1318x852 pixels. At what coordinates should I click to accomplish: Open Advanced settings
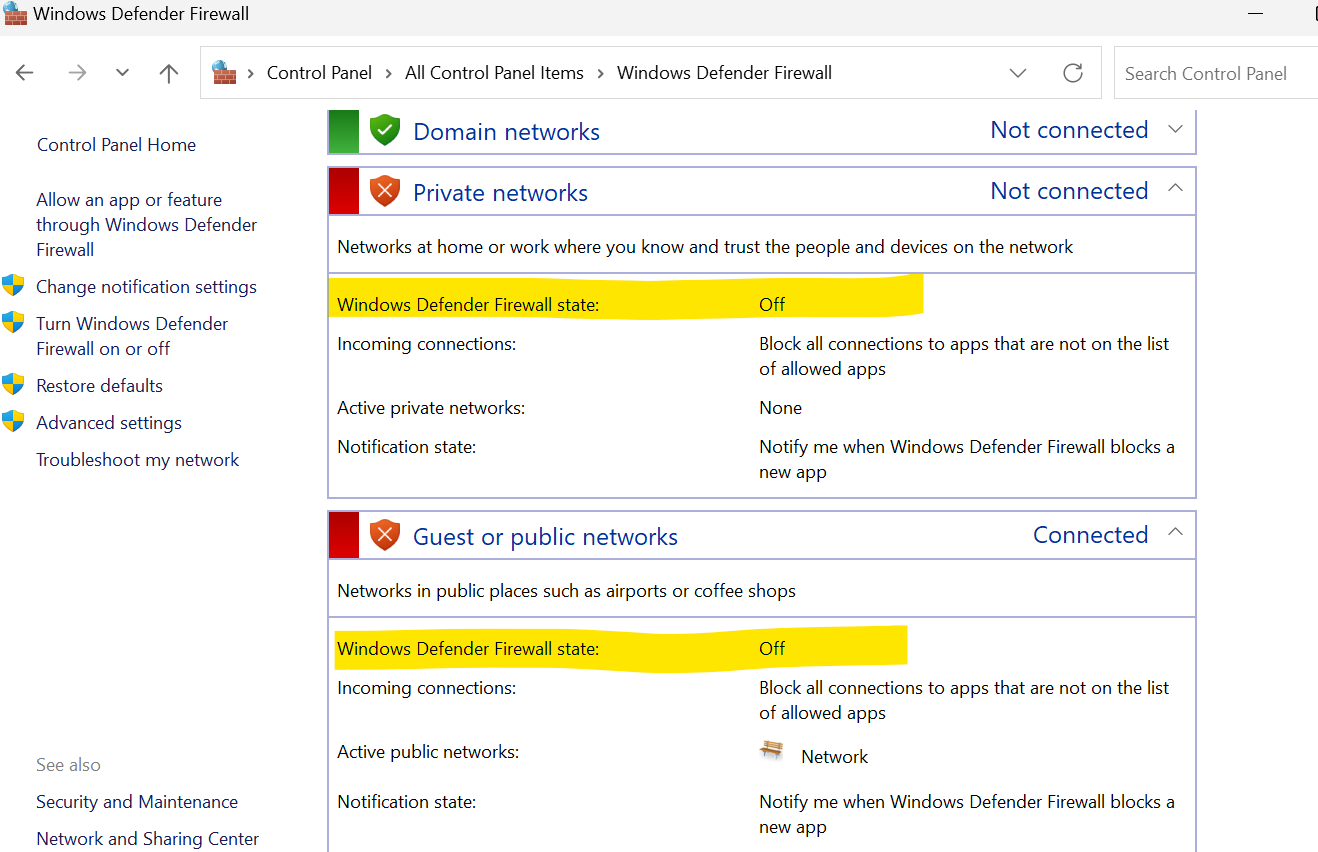(109, 423)
